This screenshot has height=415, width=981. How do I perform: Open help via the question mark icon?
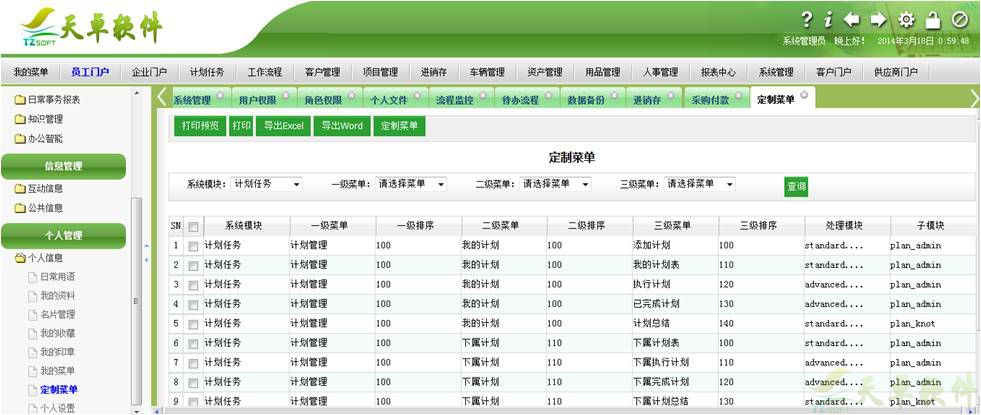pos(807,19)
